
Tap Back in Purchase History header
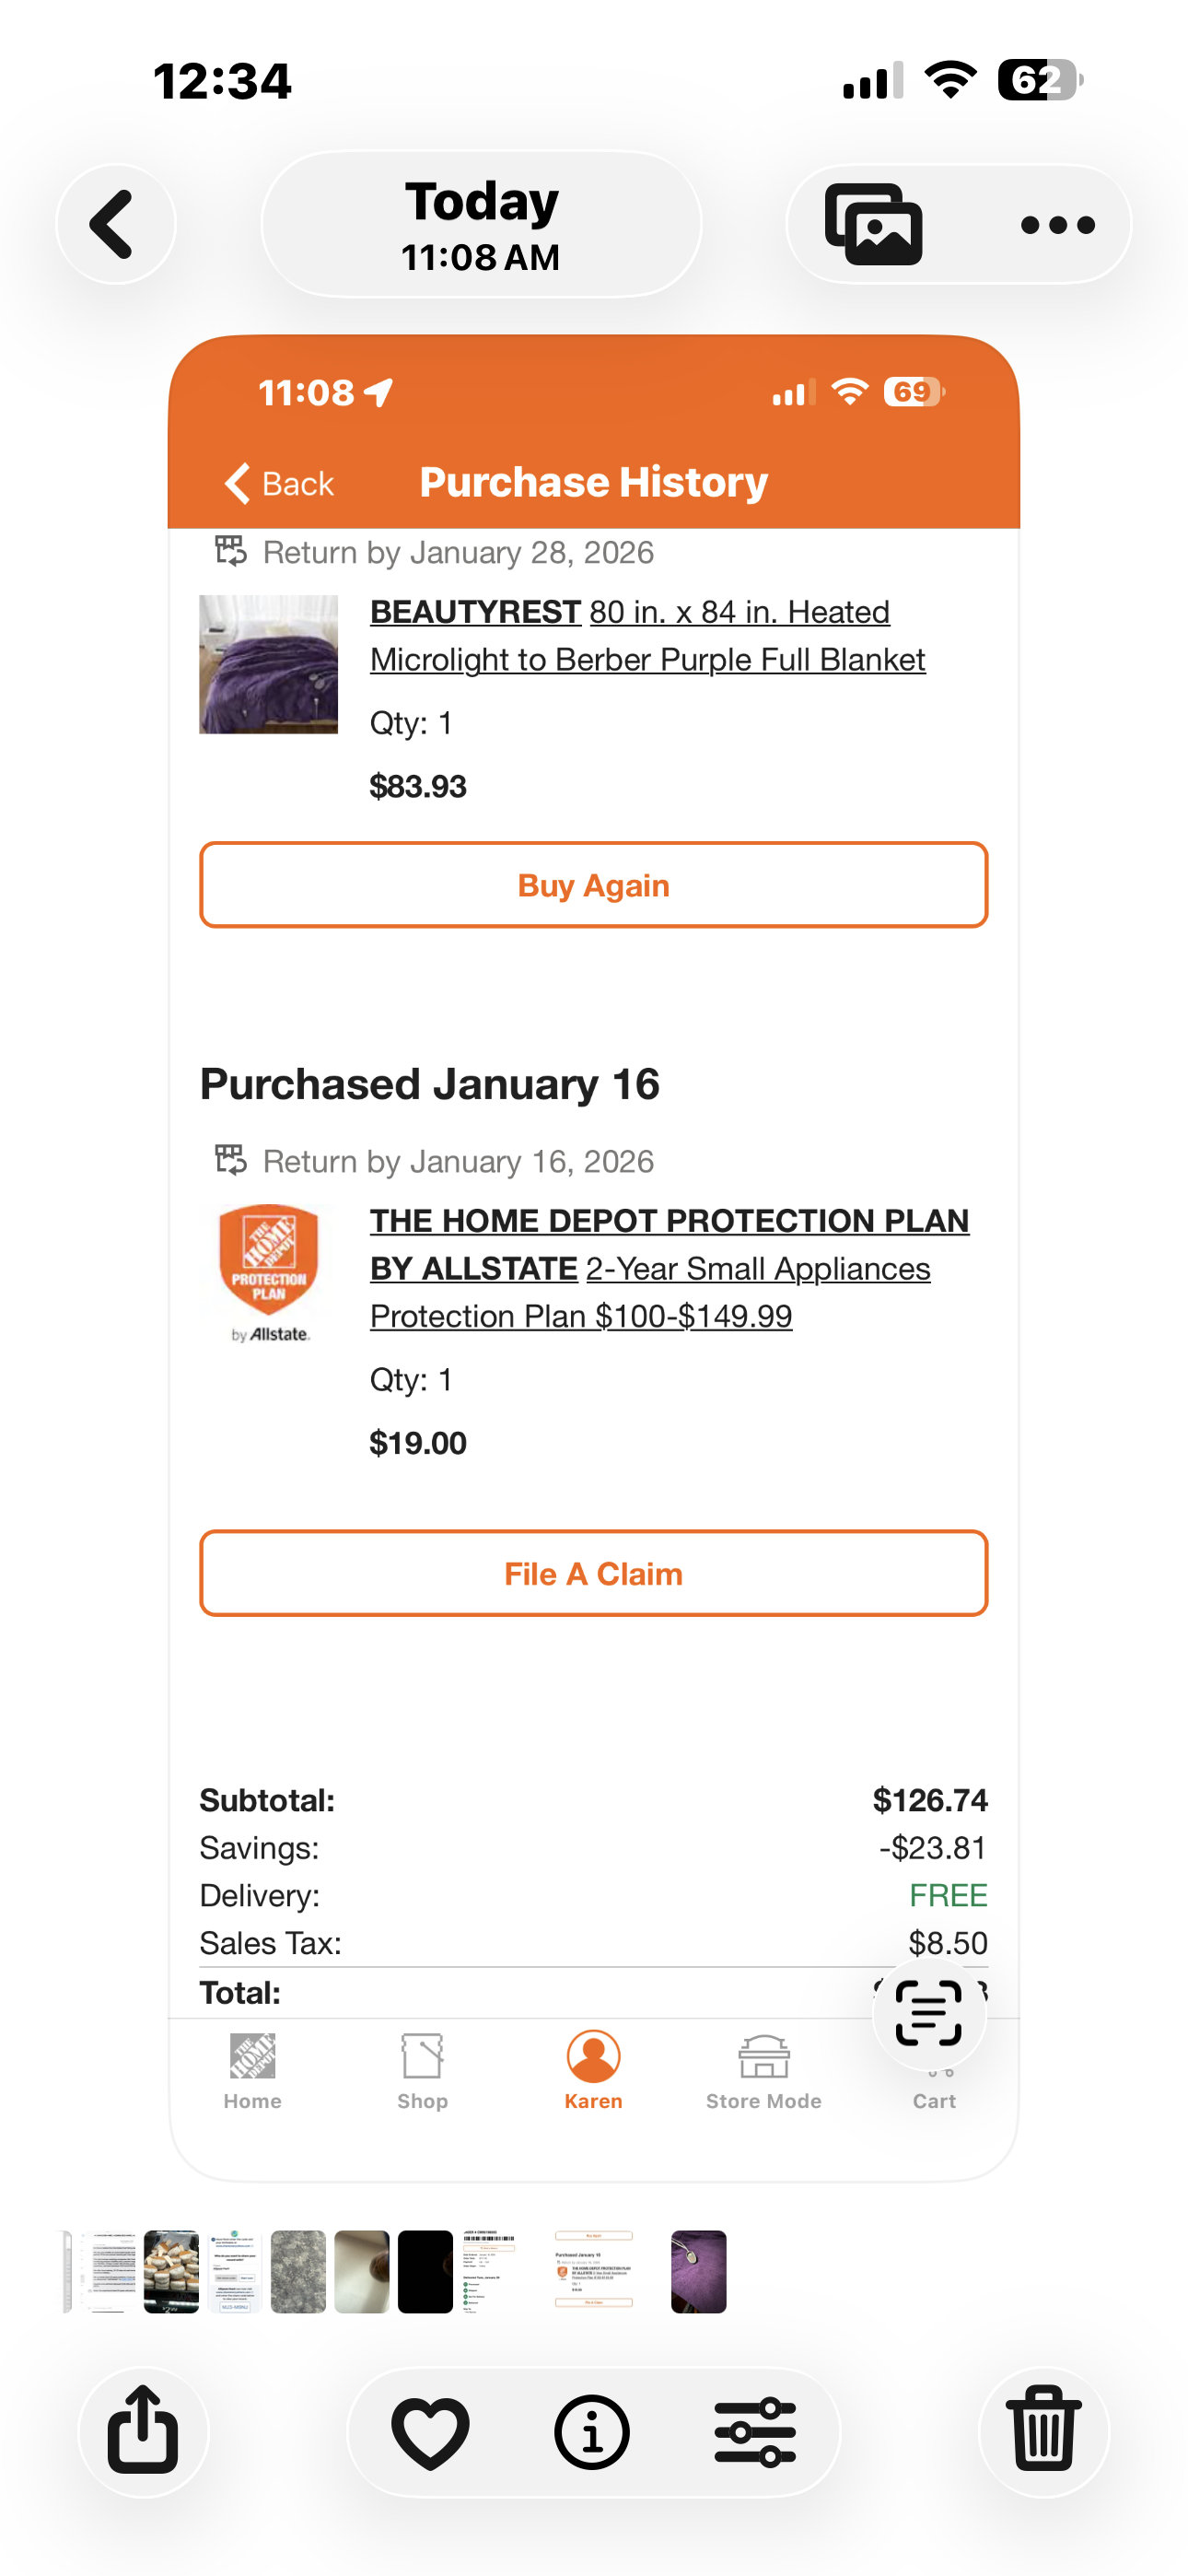pyautogui.click(x=279, y=483)
